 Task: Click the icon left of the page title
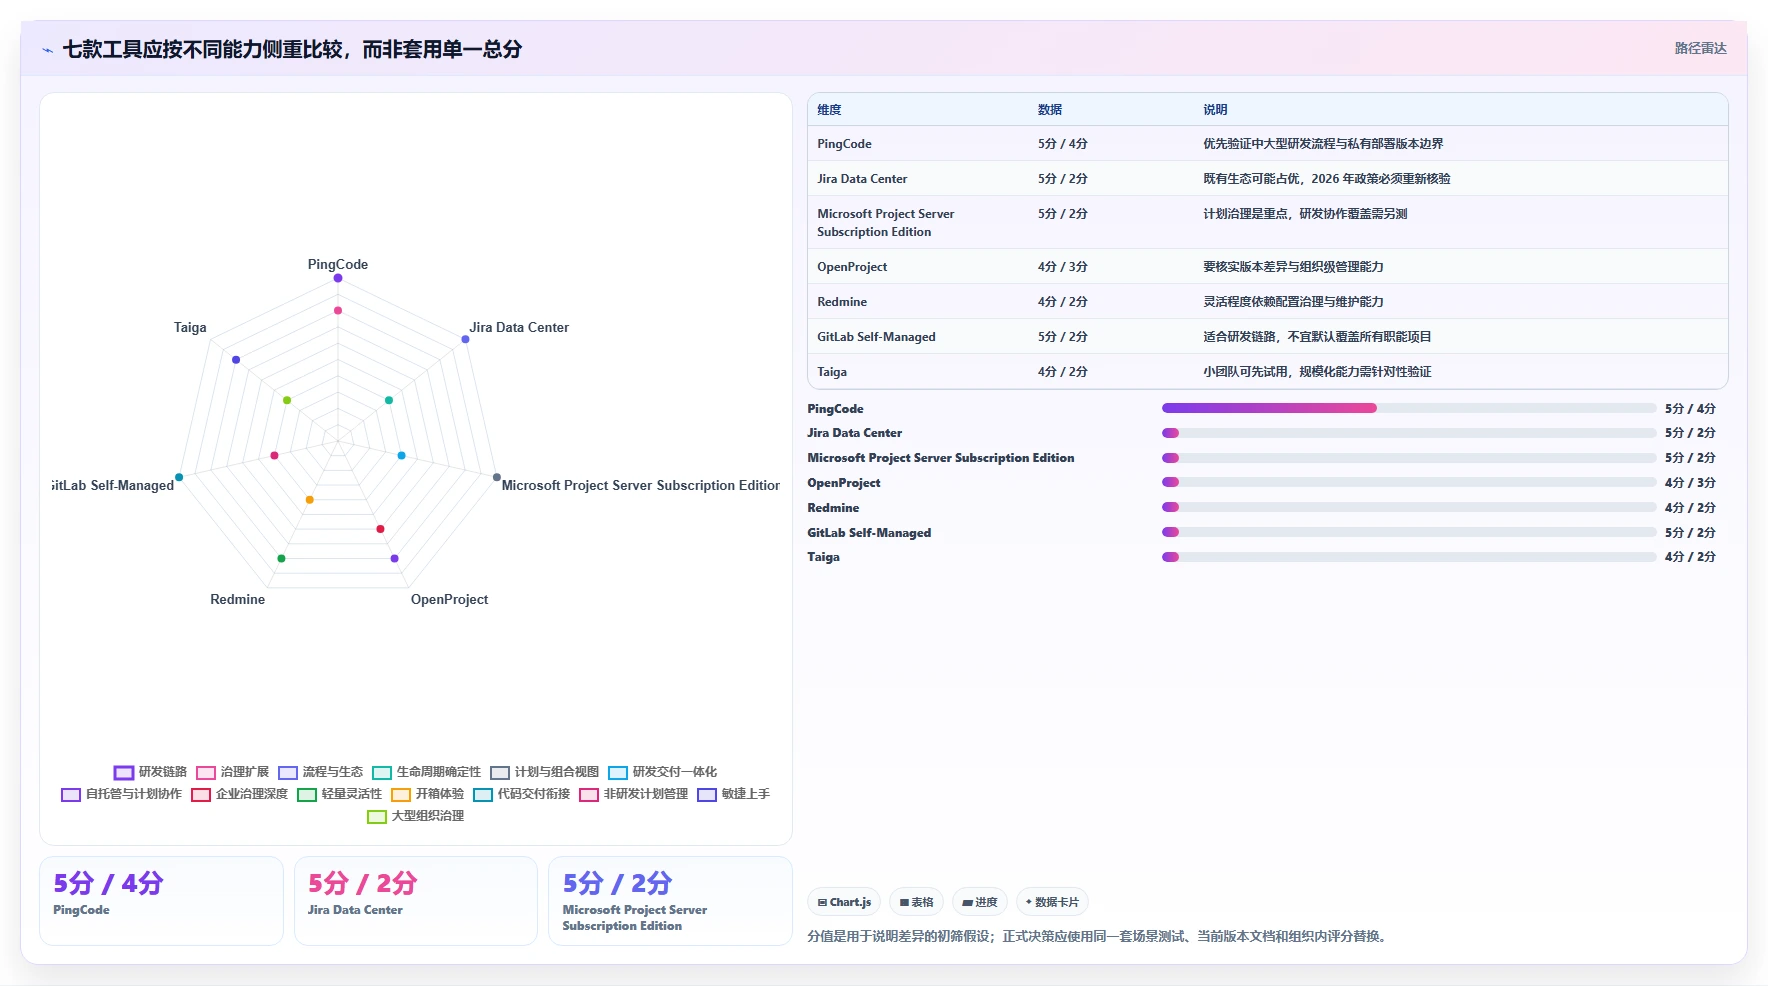click(x=47, y=50)
